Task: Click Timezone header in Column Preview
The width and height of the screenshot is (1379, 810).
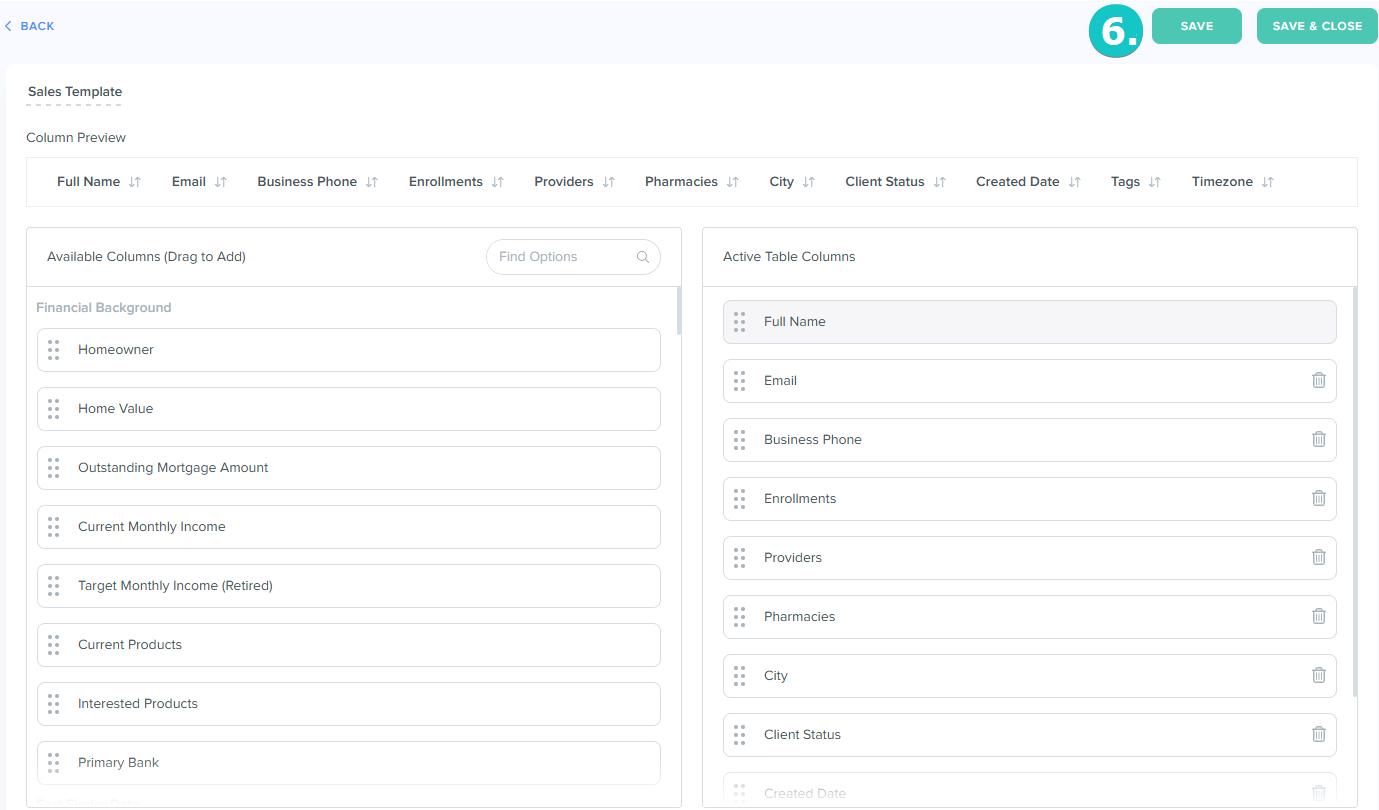Action: (x=1222, y=182)
